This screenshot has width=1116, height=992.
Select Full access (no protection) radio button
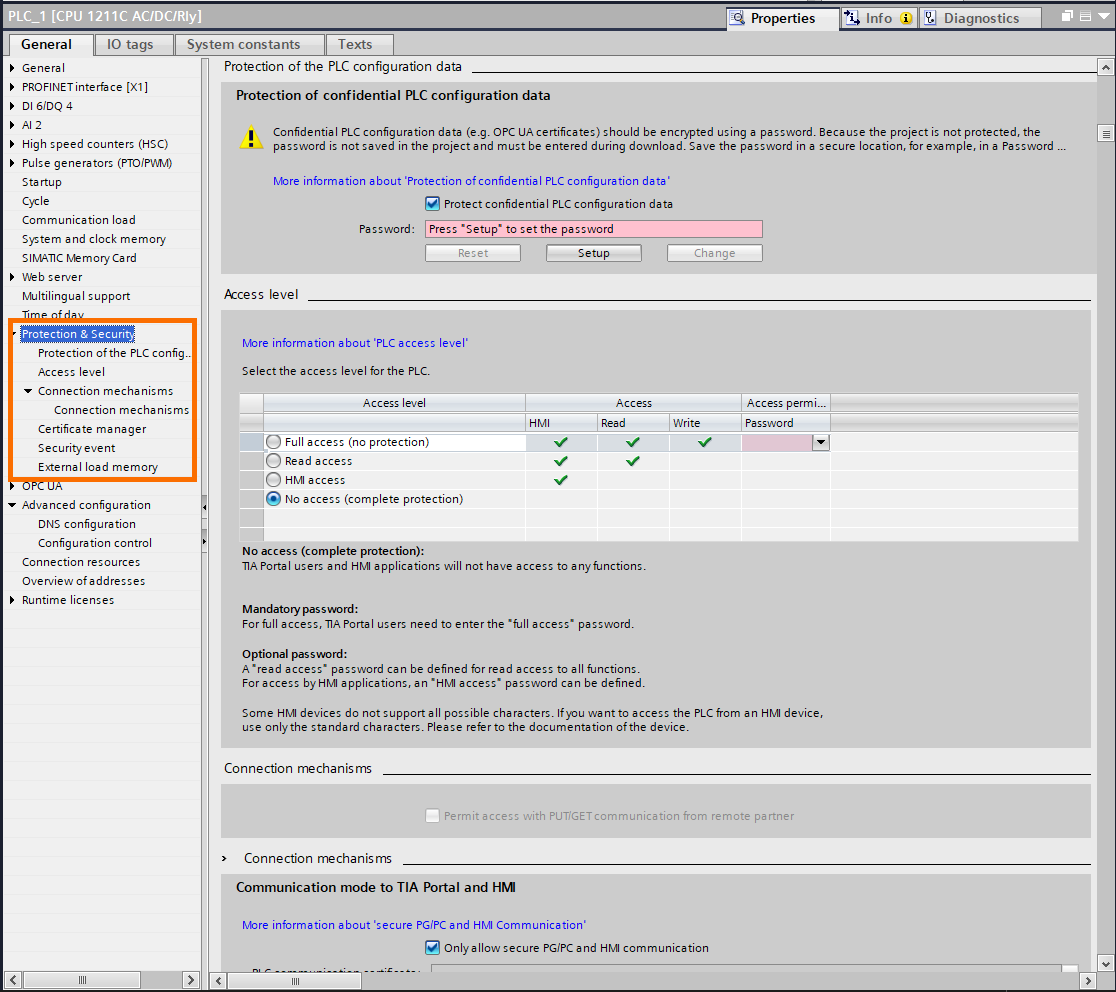pyautogui.click(x=273, y=442)
